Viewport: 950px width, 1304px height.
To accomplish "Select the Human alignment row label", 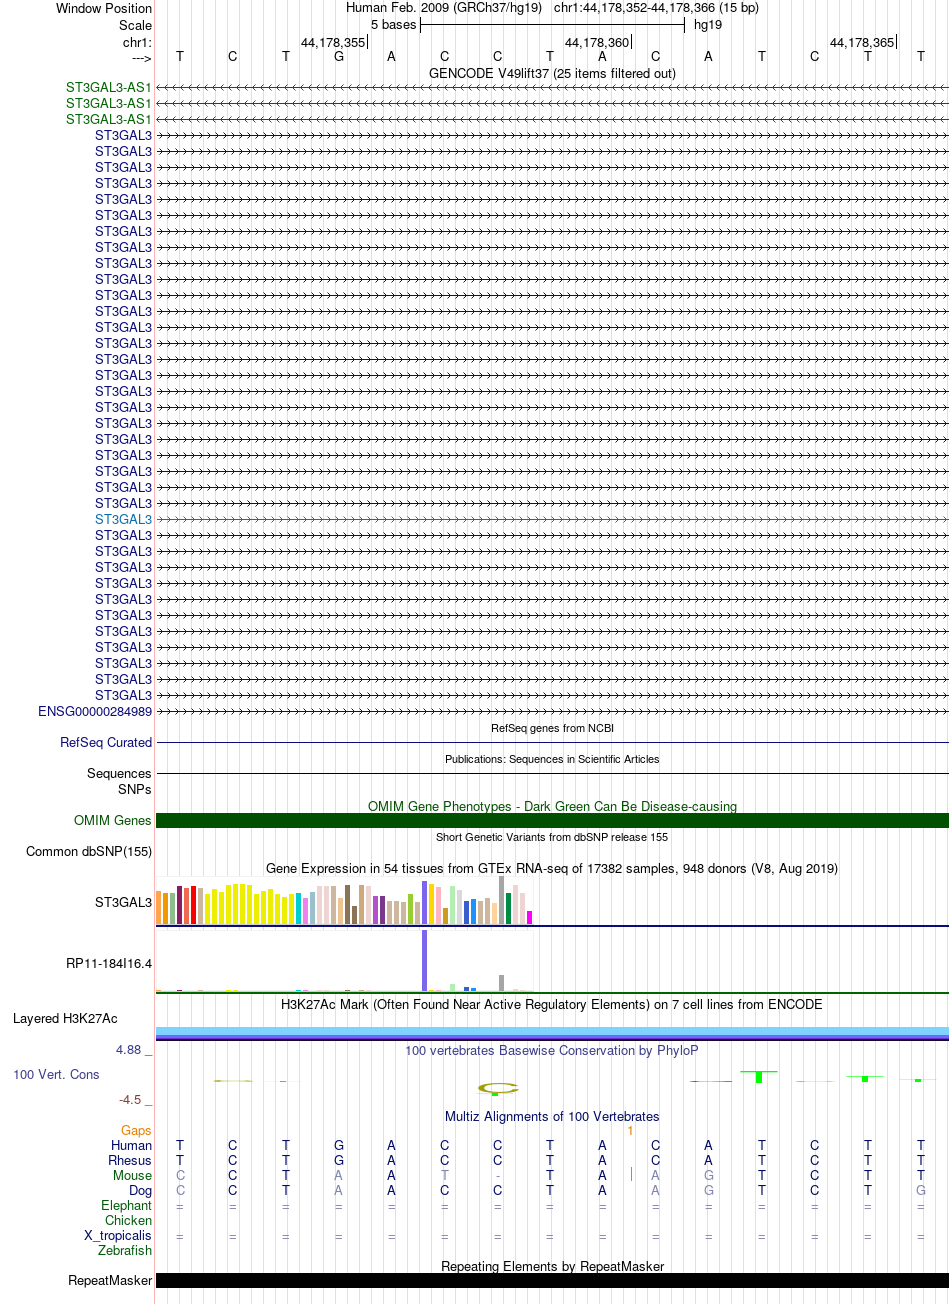I will pyautogui.click(x=131, y=1145).
